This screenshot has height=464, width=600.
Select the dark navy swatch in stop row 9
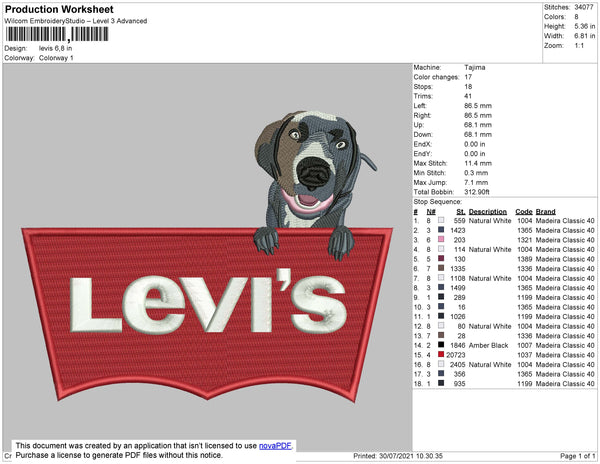coord(441,297)
